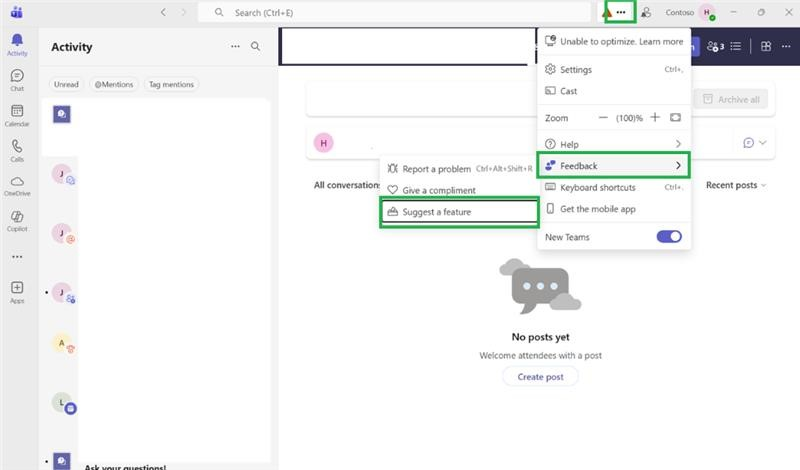Launch Copilot from left rail
800x470 pixels.
[17, 221]
